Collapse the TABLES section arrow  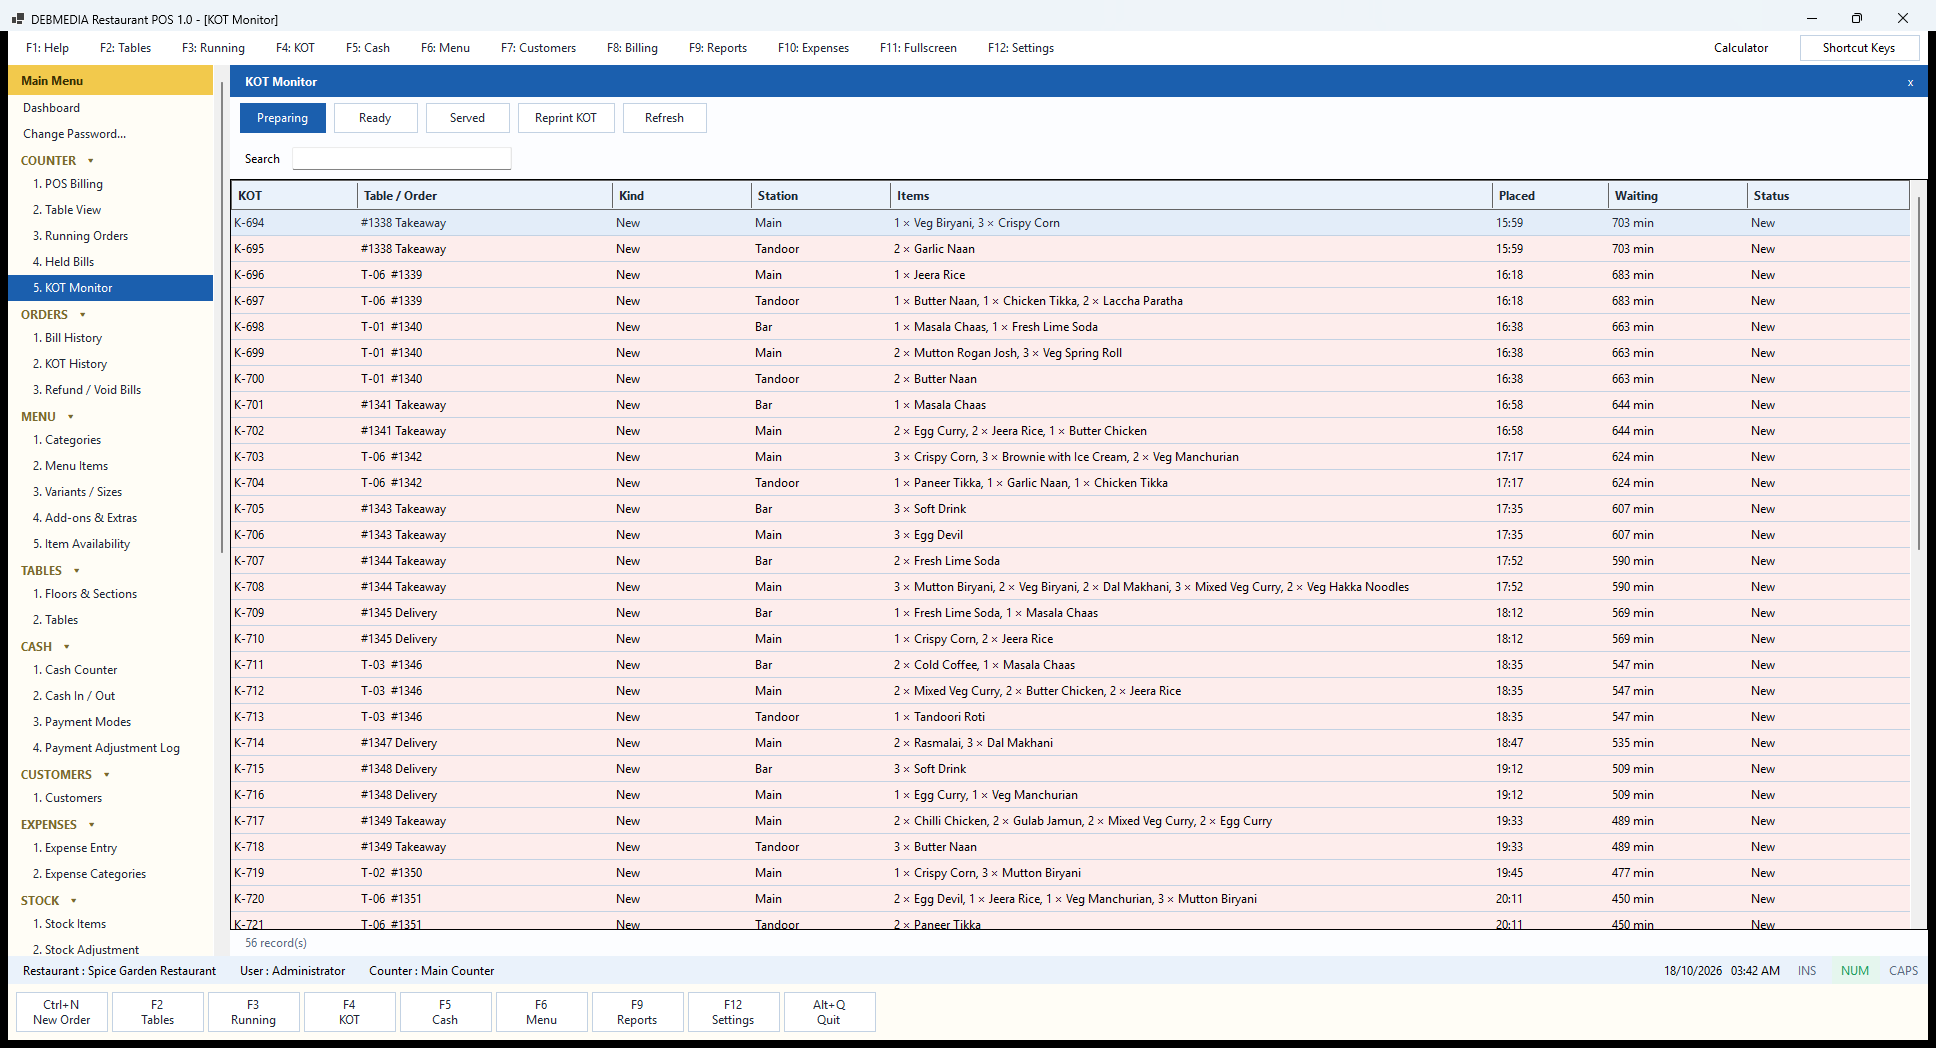click(77, 571)
